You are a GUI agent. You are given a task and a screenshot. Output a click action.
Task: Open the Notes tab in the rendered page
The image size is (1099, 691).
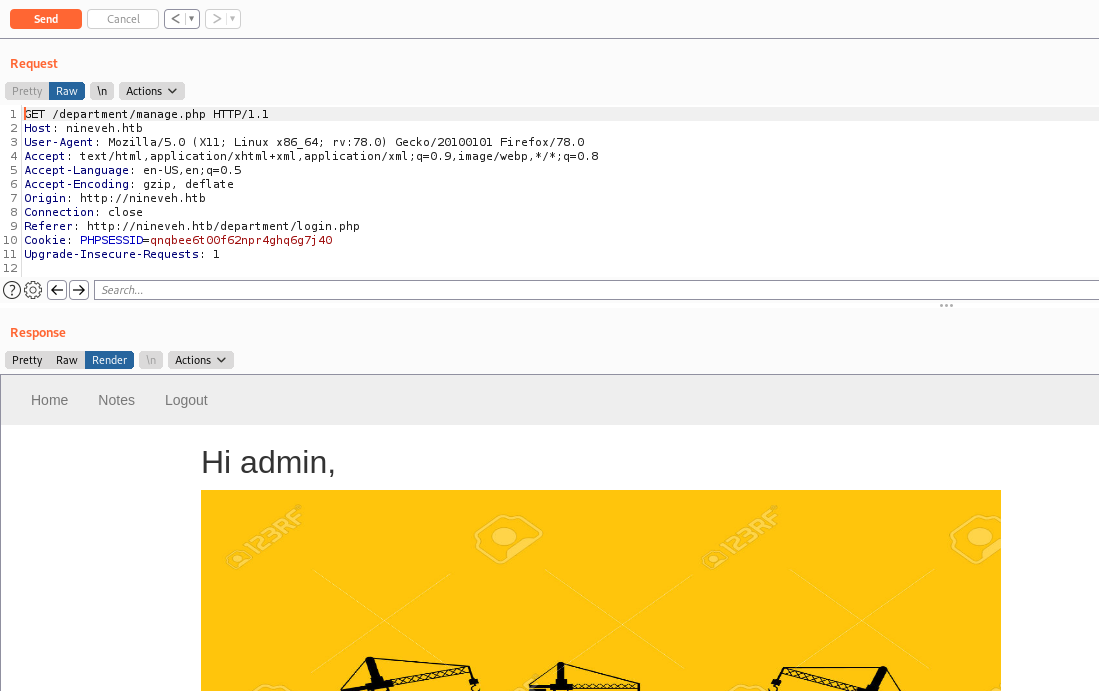tap(116, 399)
